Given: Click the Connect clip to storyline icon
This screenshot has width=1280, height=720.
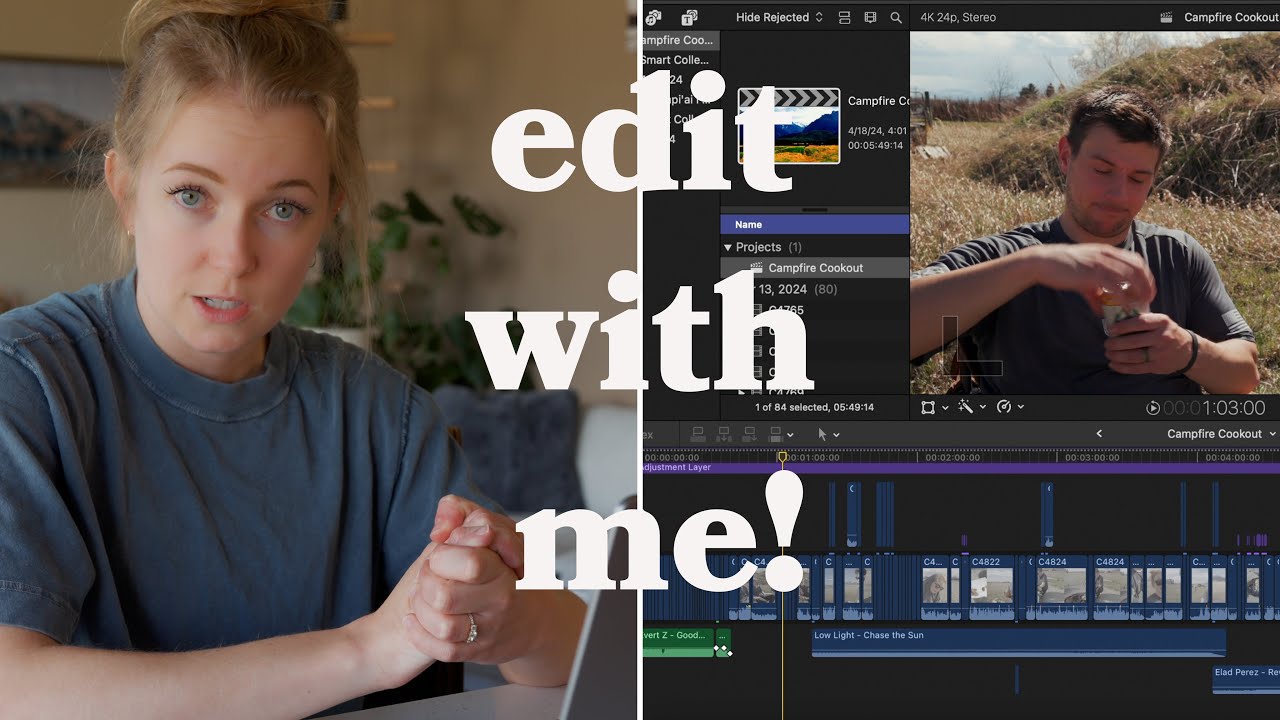Looking at the screenshot, I should point(698,434).
